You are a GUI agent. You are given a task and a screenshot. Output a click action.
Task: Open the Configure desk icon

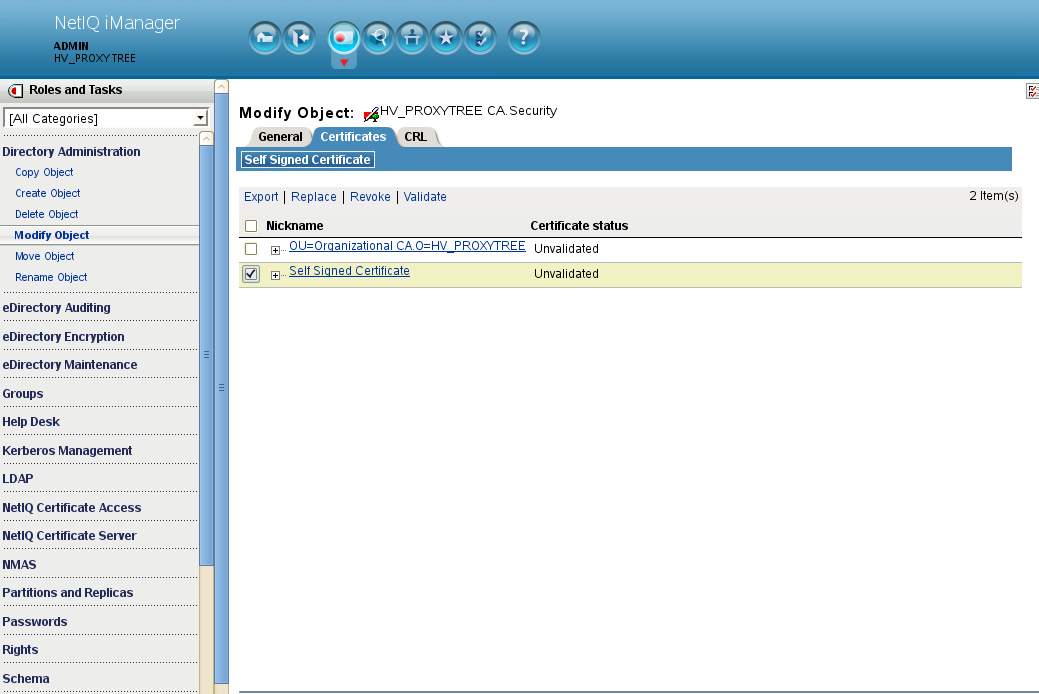(x=412, y=37)
